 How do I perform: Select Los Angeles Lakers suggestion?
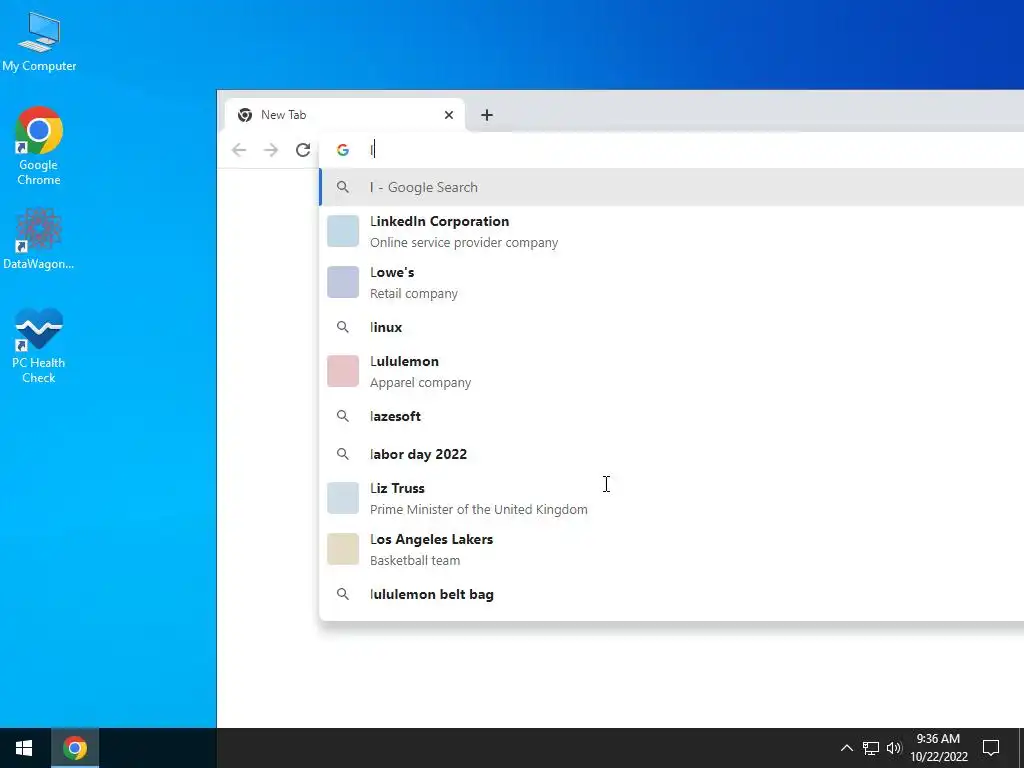(671, 549)
